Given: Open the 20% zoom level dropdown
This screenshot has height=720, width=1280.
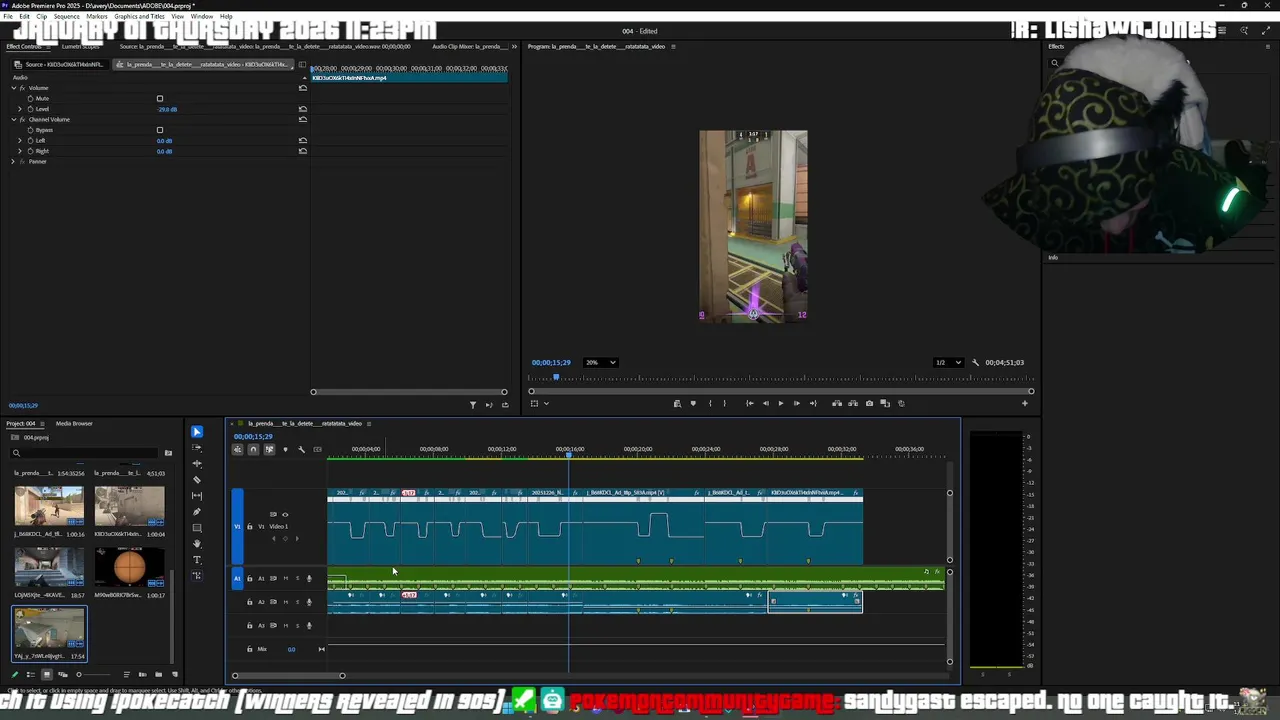Looking at the screenshot, I should 600,363.
